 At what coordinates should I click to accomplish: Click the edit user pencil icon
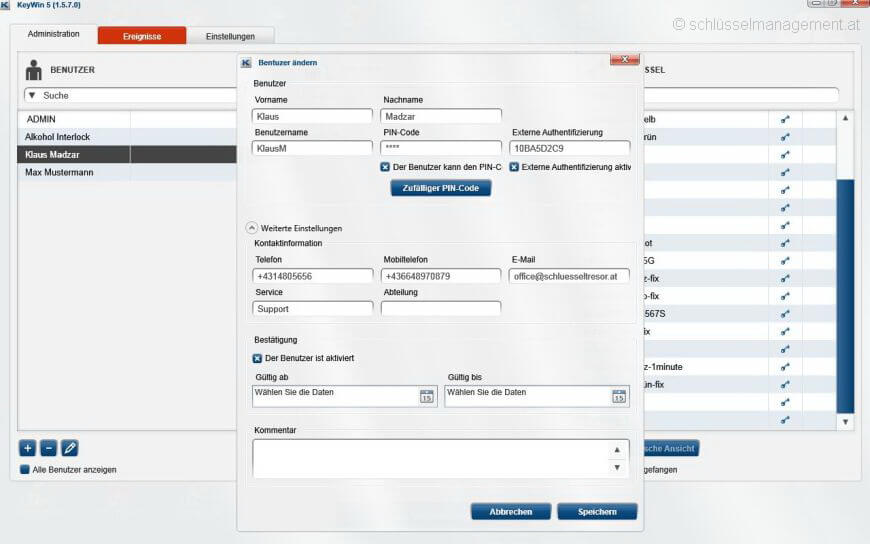[69, 448]
